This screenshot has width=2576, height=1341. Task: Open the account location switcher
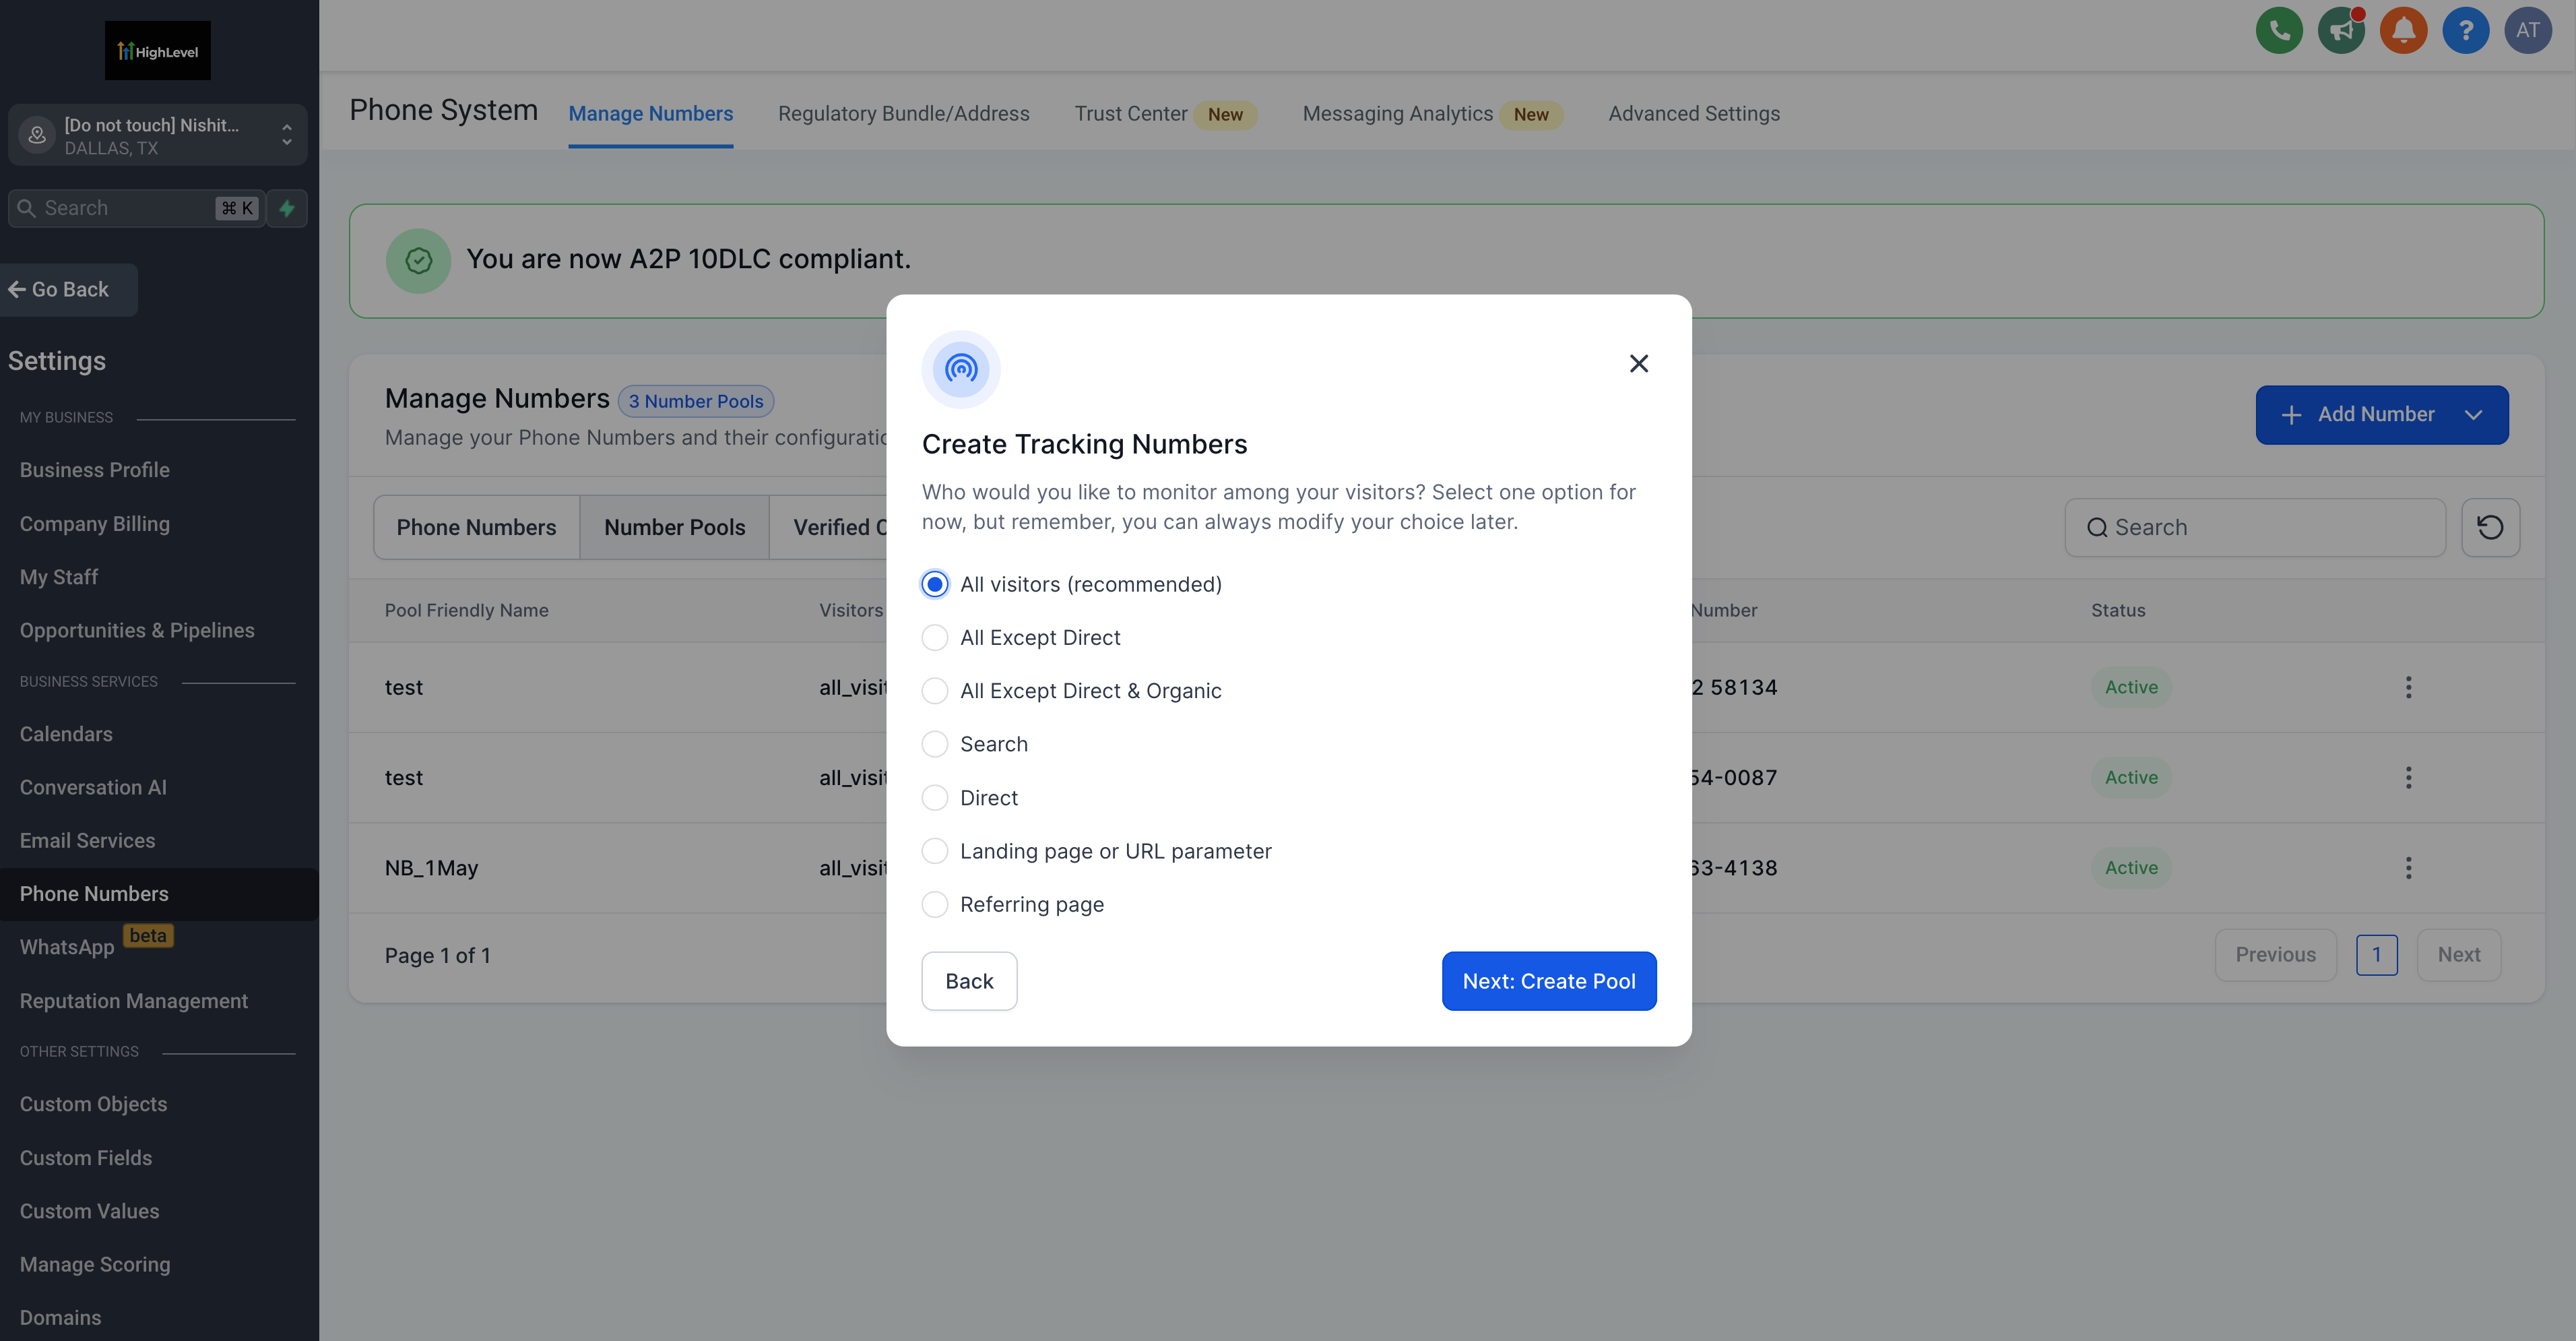(x=158, y=135)
